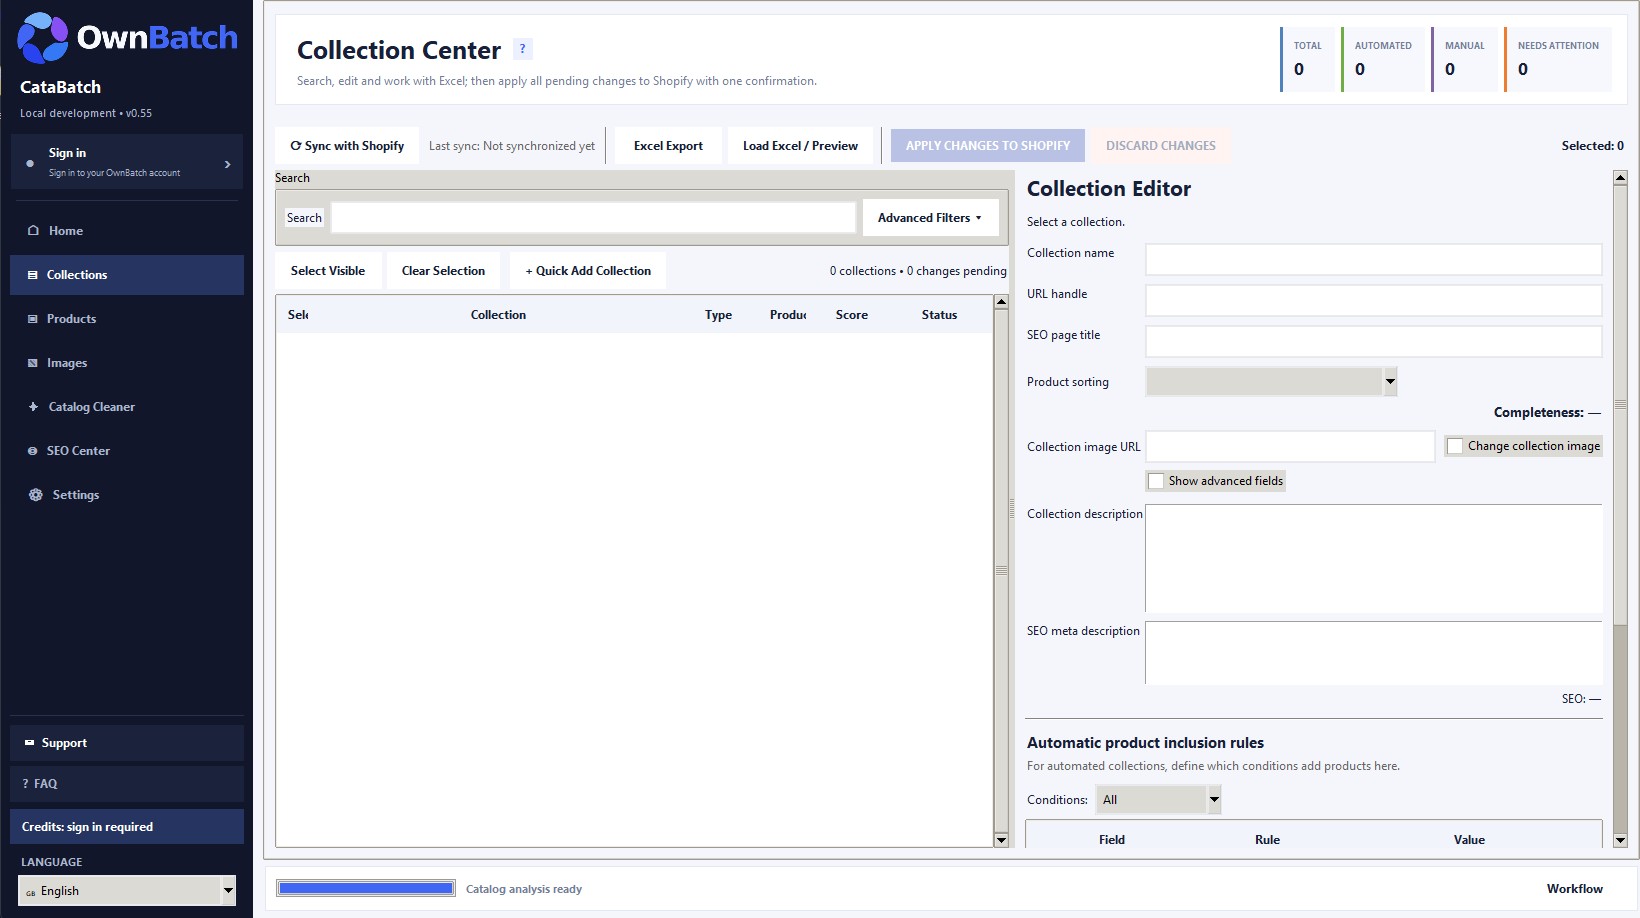
Task: Click the Catalog Cleaner sparkle icon
Action: 33,407
